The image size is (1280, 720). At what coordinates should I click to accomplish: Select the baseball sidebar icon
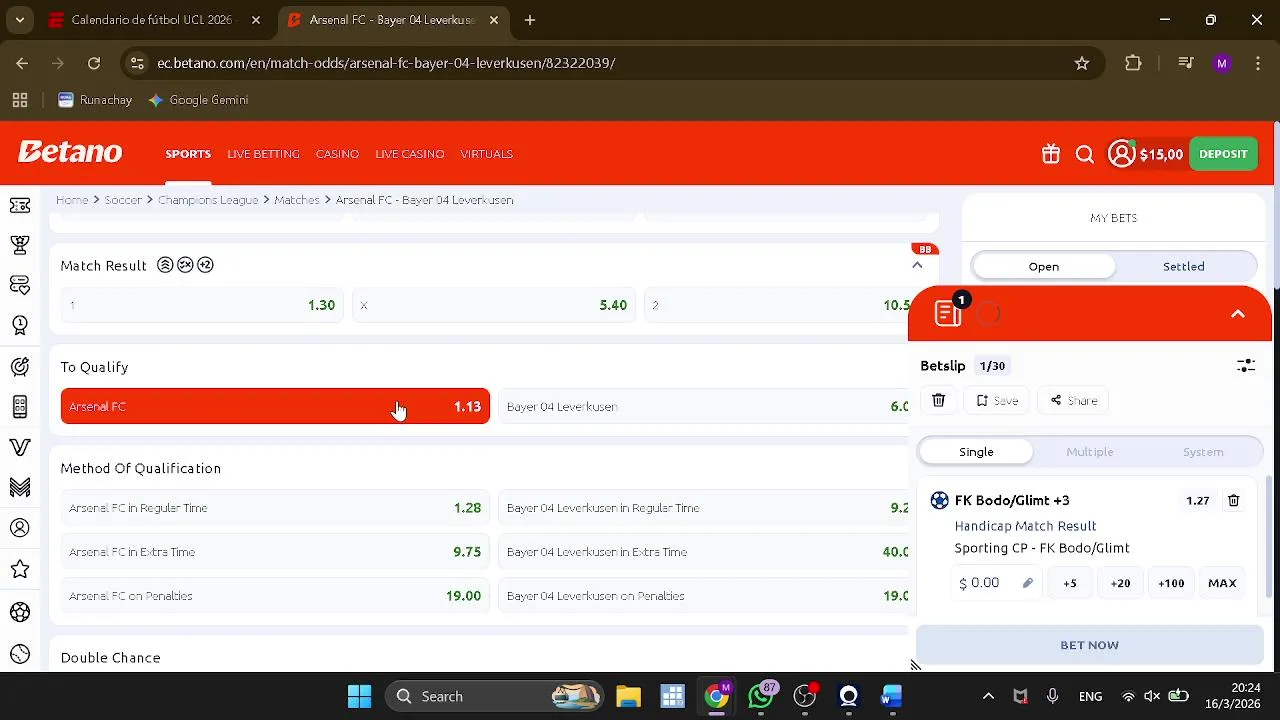coord(19,654)
